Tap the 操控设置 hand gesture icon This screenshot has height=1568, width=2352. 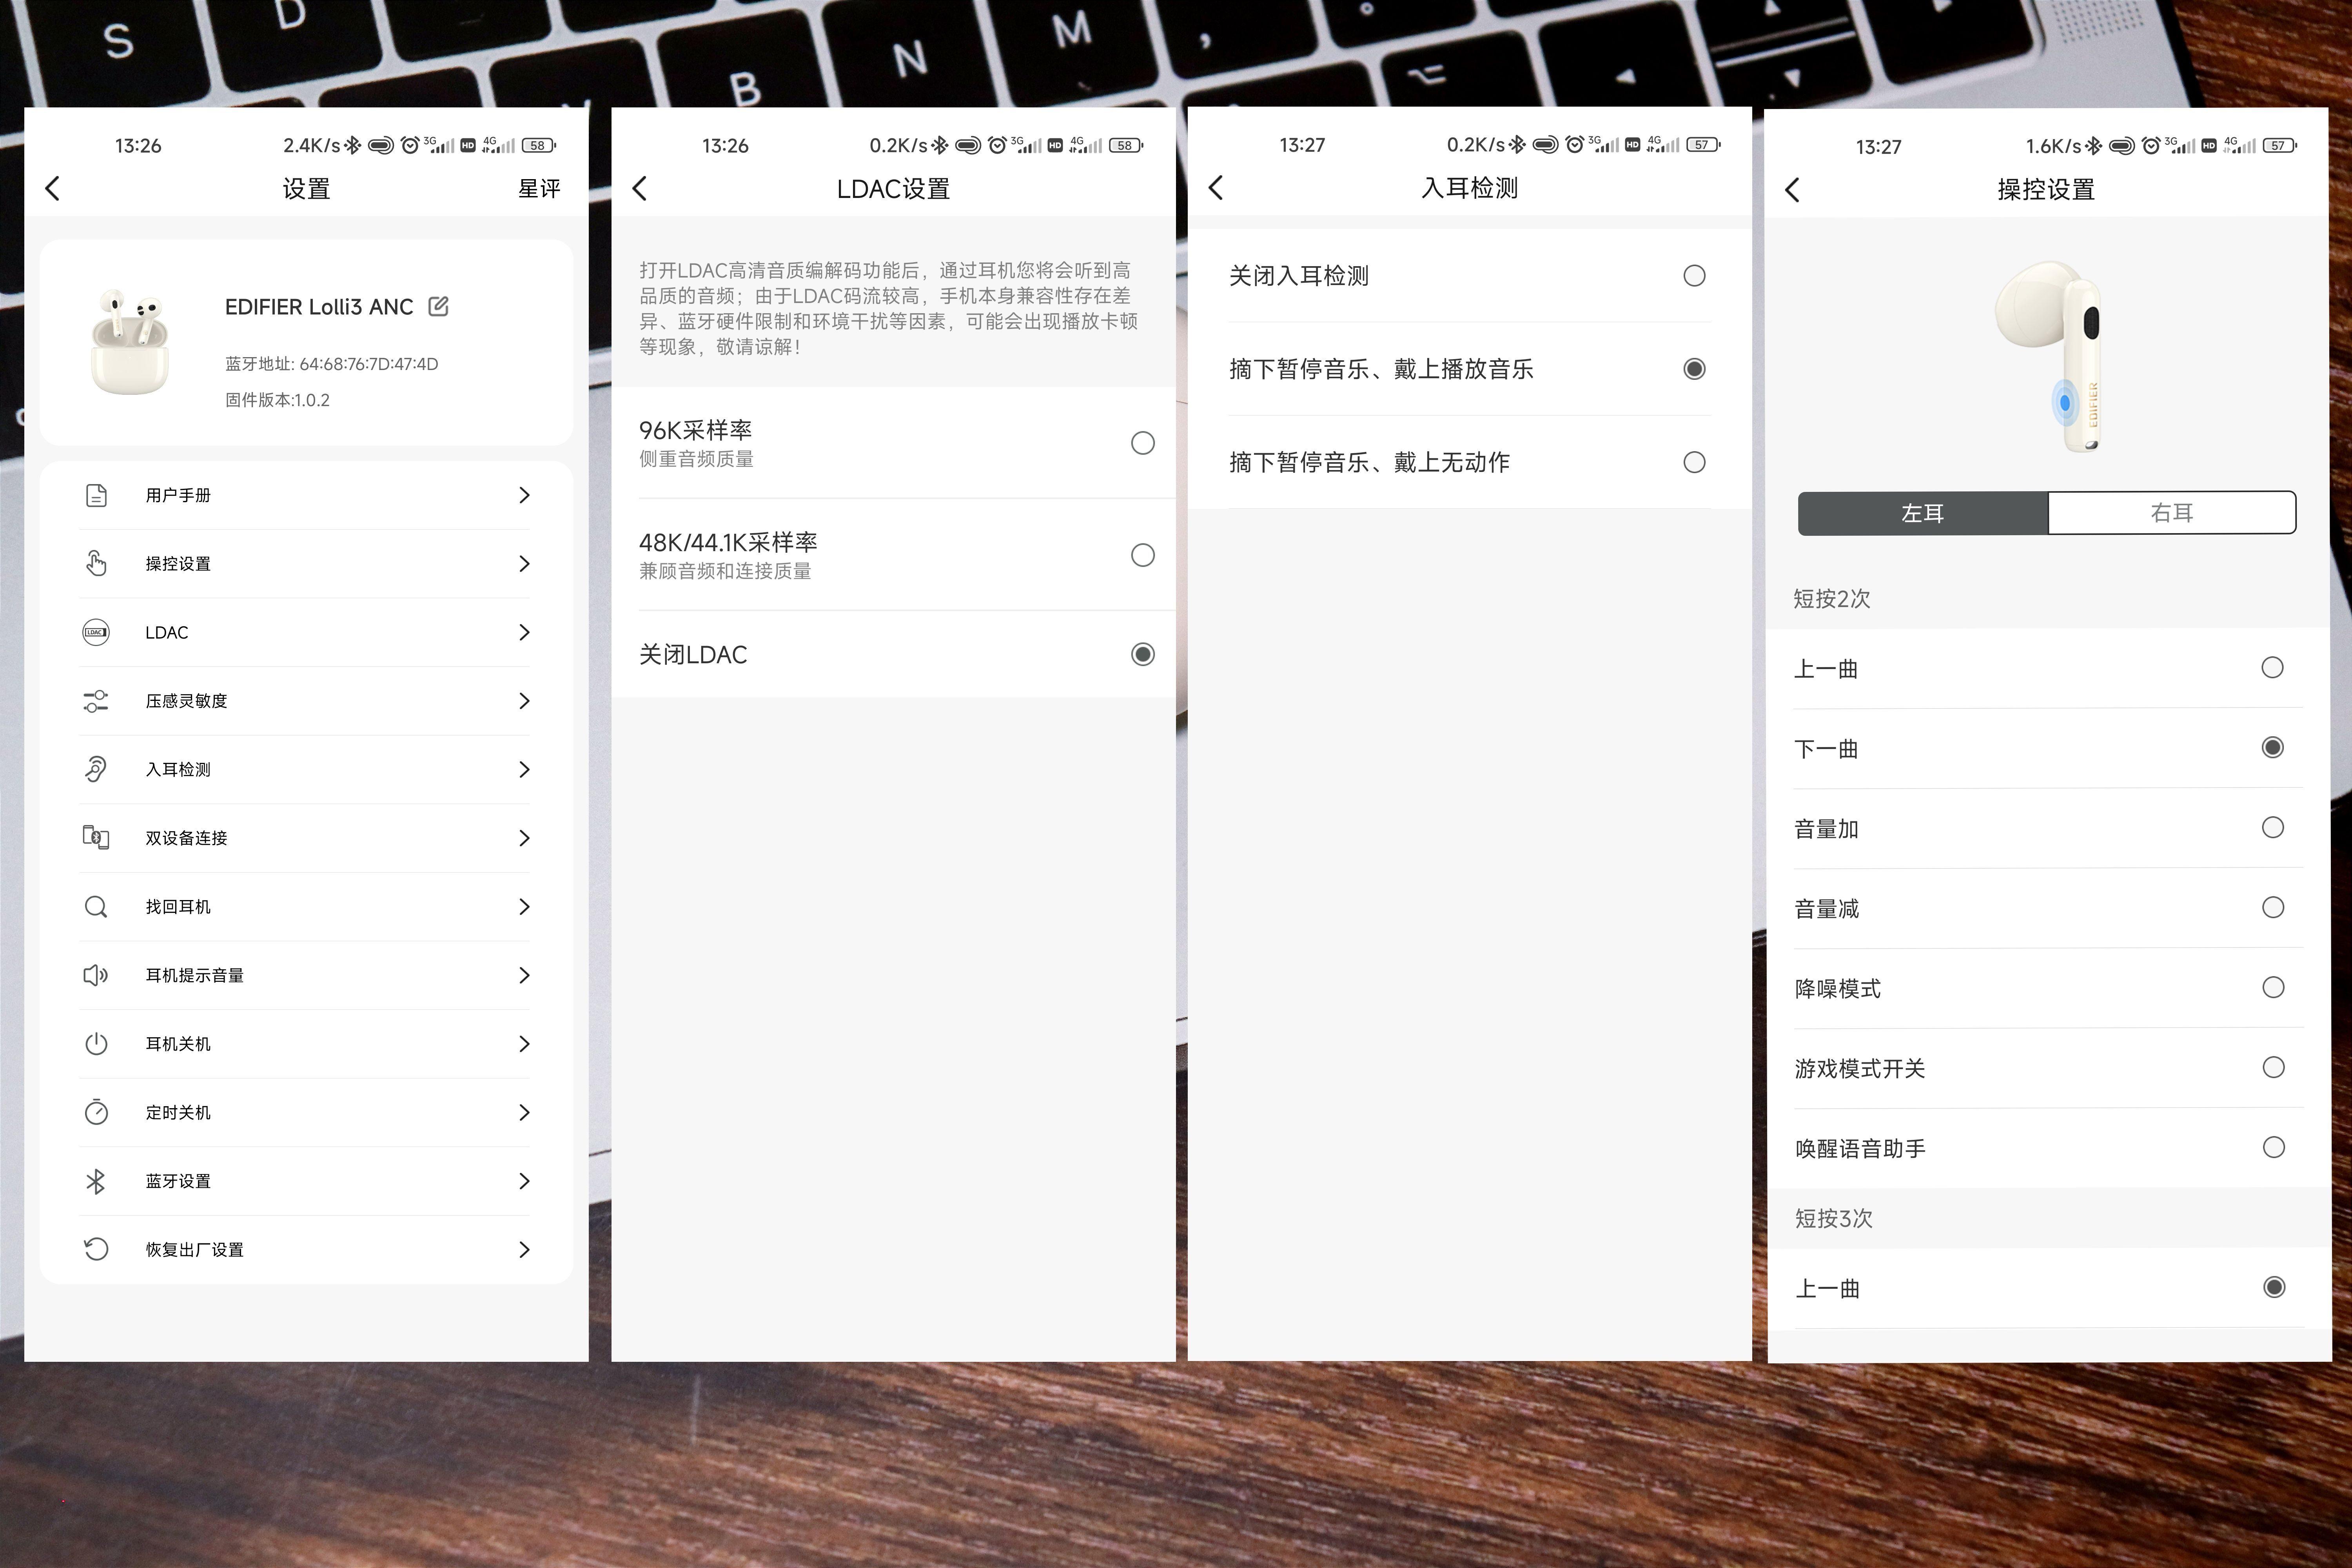click(x=96, y=563)
